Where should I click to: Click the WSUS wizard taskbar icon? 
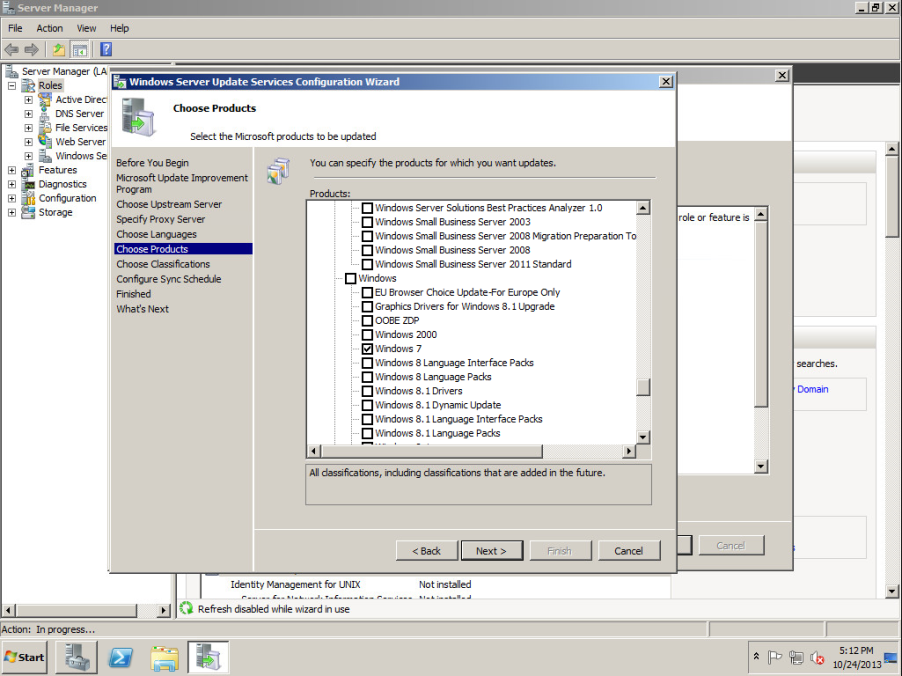[208, 657]
